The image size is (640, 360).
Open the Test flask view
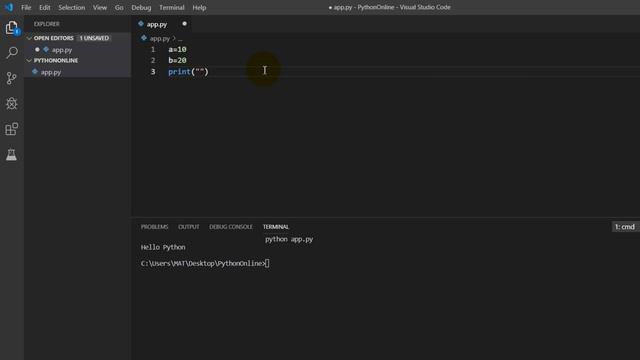tap(11, 155)
